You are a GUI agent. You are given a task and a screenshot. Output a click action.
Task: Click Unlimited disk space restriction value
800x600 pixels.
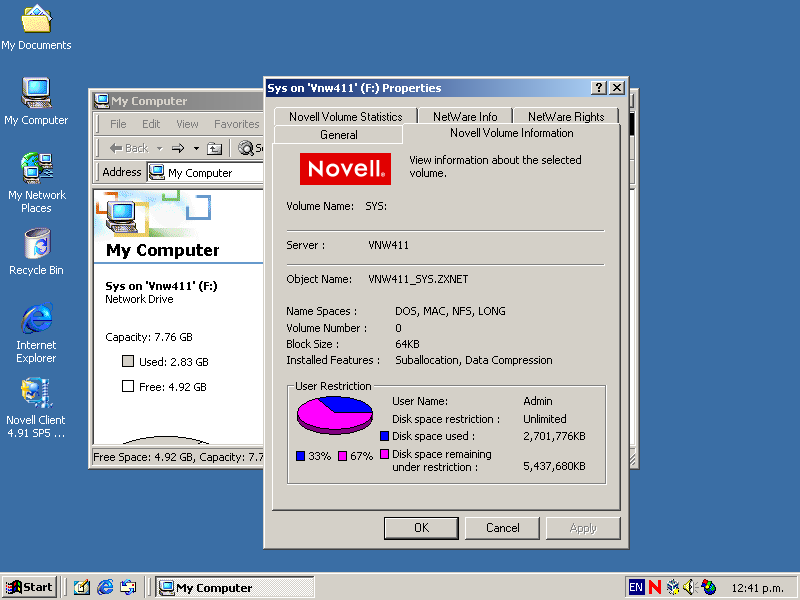[x=544, y=419]
